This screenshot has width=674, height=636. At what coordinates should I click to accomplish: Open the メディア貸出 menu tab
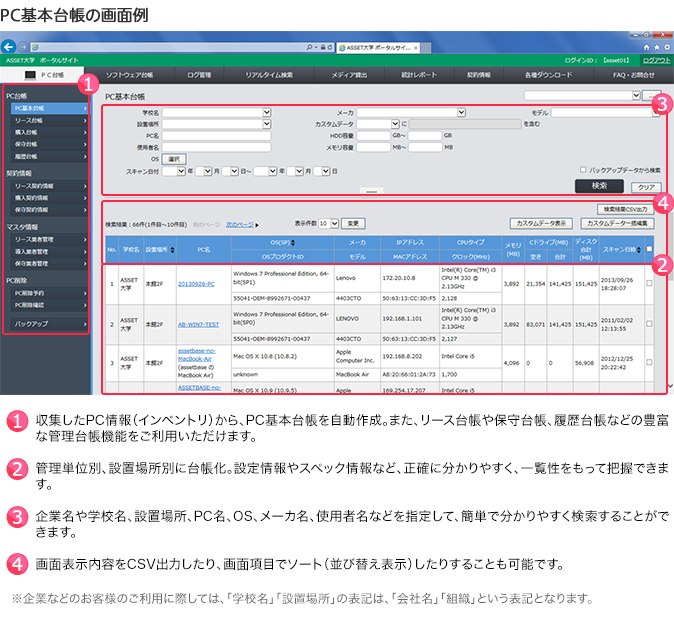[349, 75]
